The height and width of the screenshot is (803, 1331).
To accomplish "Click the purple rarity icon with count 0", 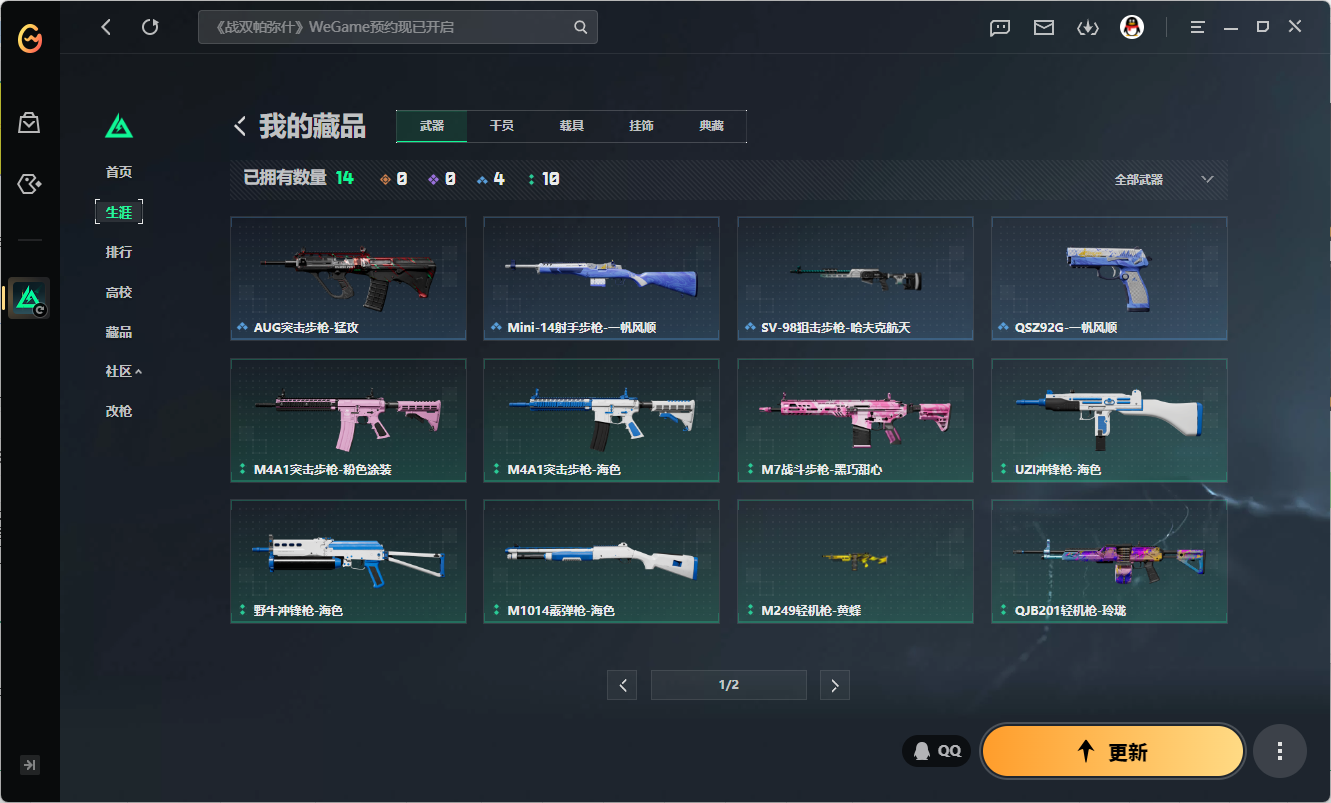I will (433, 180).
